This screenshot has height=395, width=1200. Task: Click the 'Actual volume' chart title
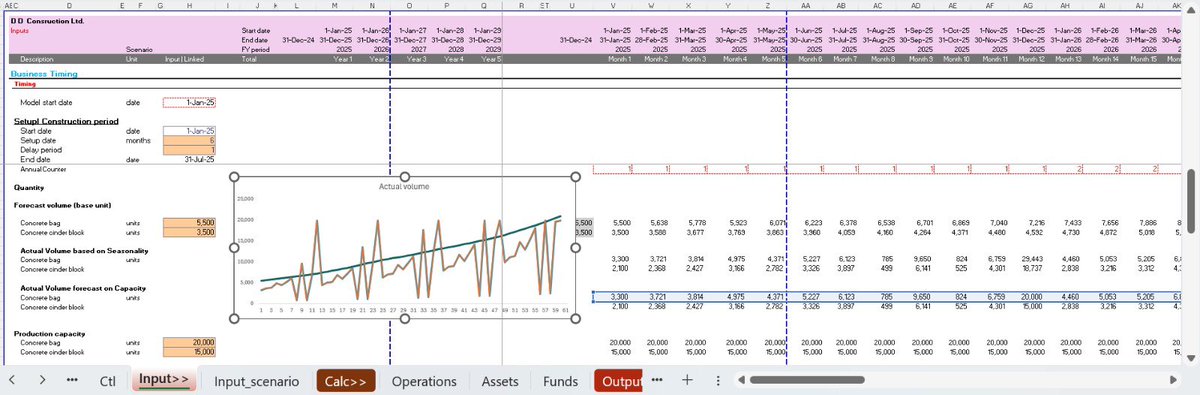click(x=404, y=186)
